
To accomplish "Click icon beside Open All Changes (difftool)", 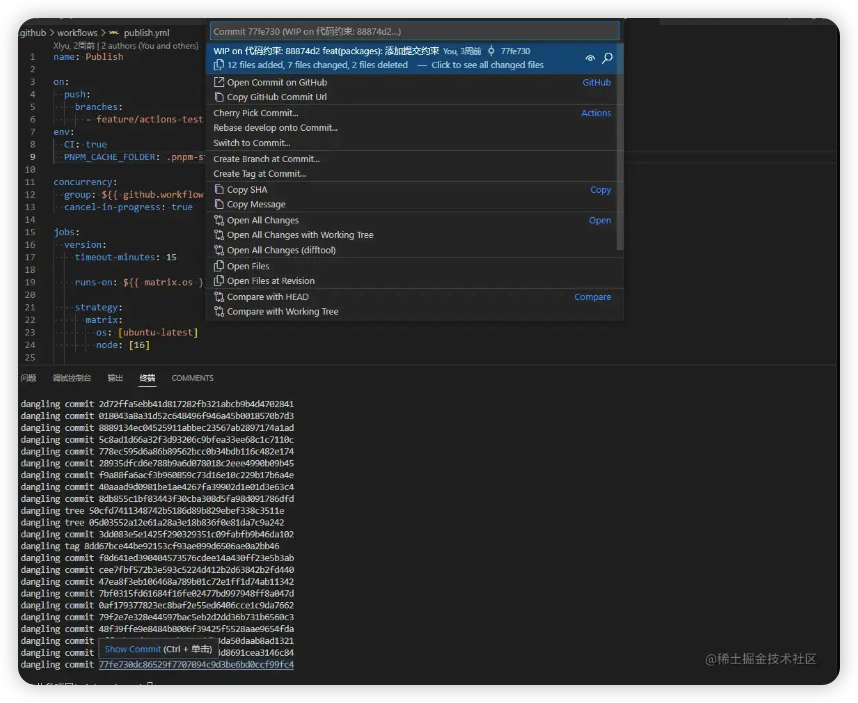I will click(219, 250).
